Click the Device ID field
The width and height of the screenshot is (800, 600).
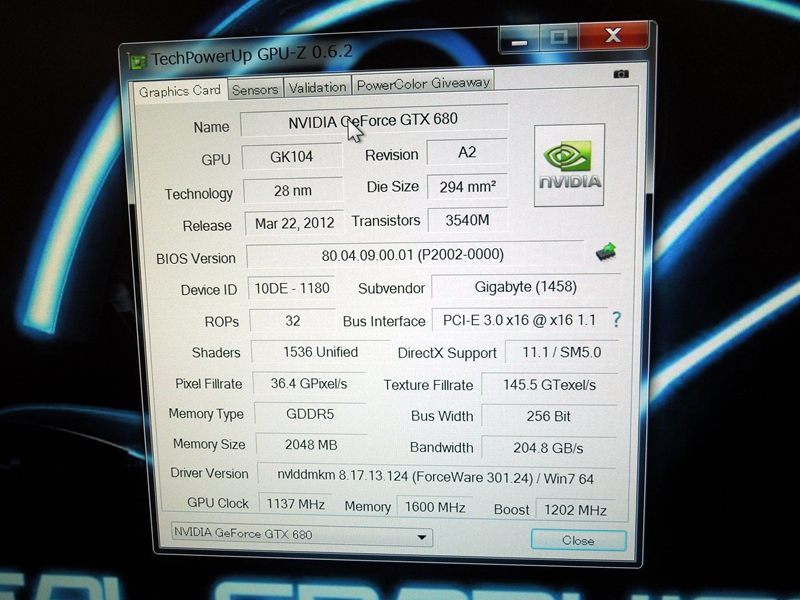coord(290,288)
